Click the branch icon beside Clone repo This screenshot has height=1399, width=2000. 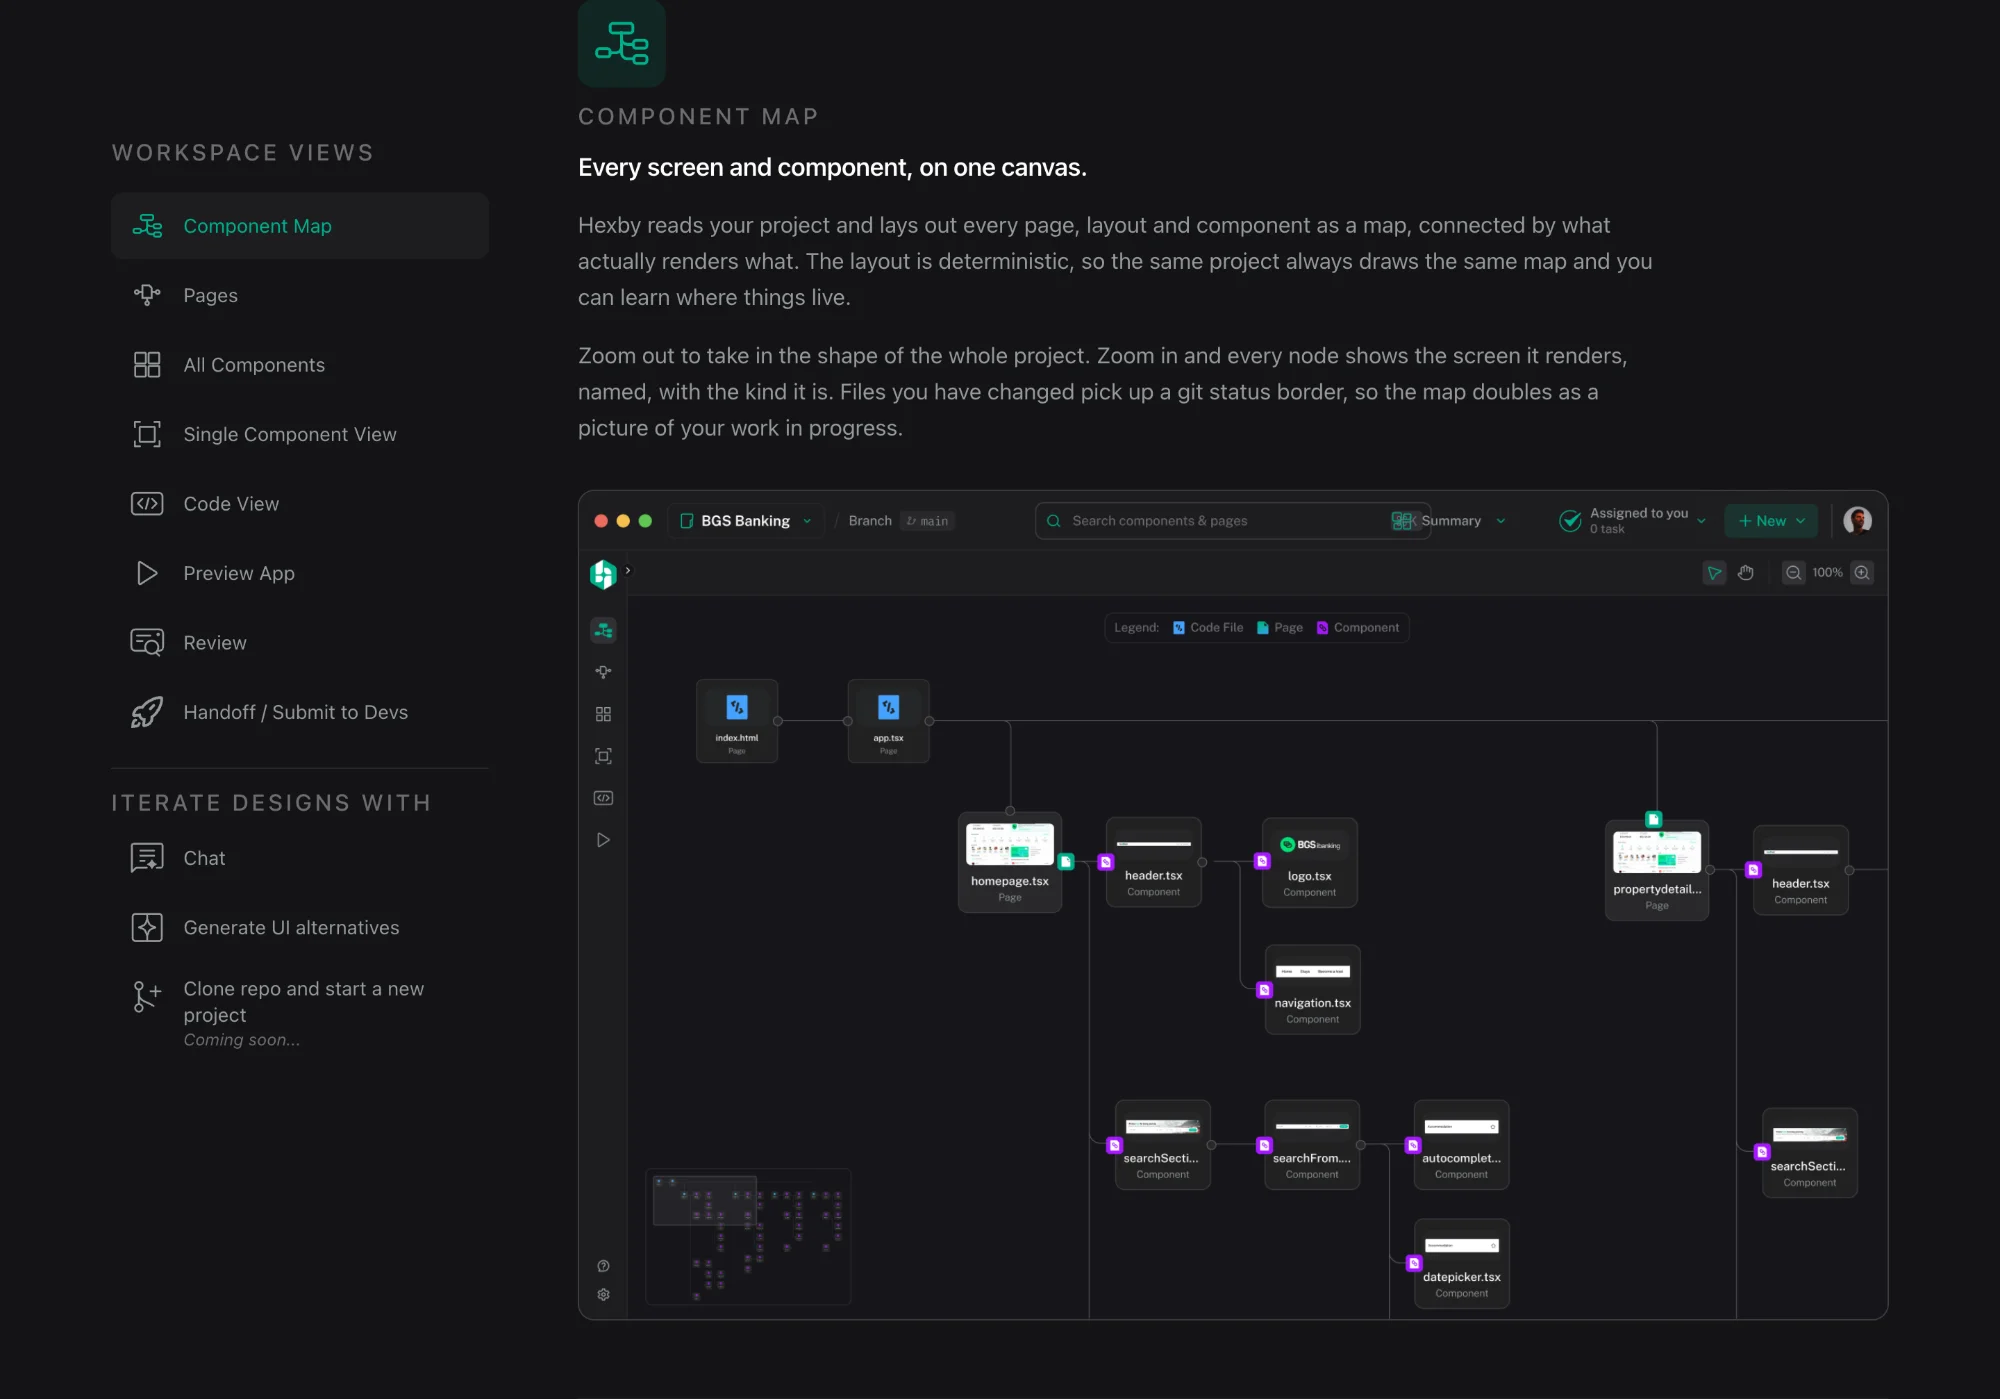click(x=147, y=996)
